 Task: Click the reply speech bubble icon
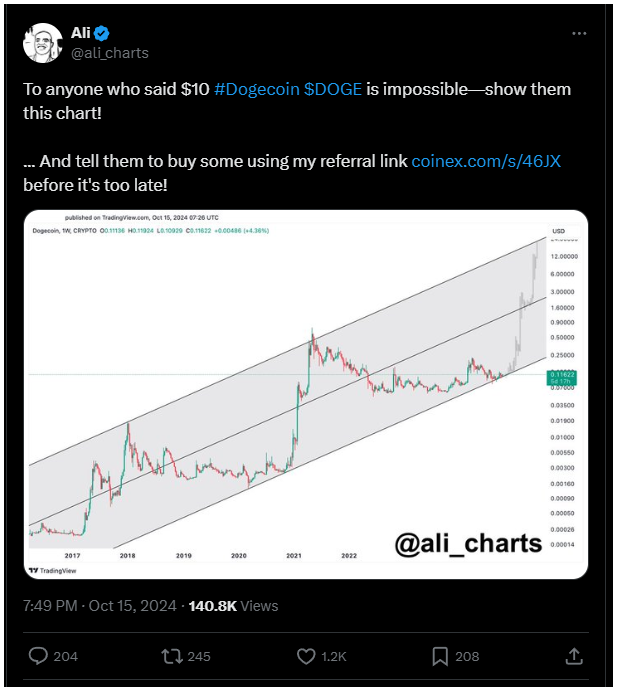(38, 656)
